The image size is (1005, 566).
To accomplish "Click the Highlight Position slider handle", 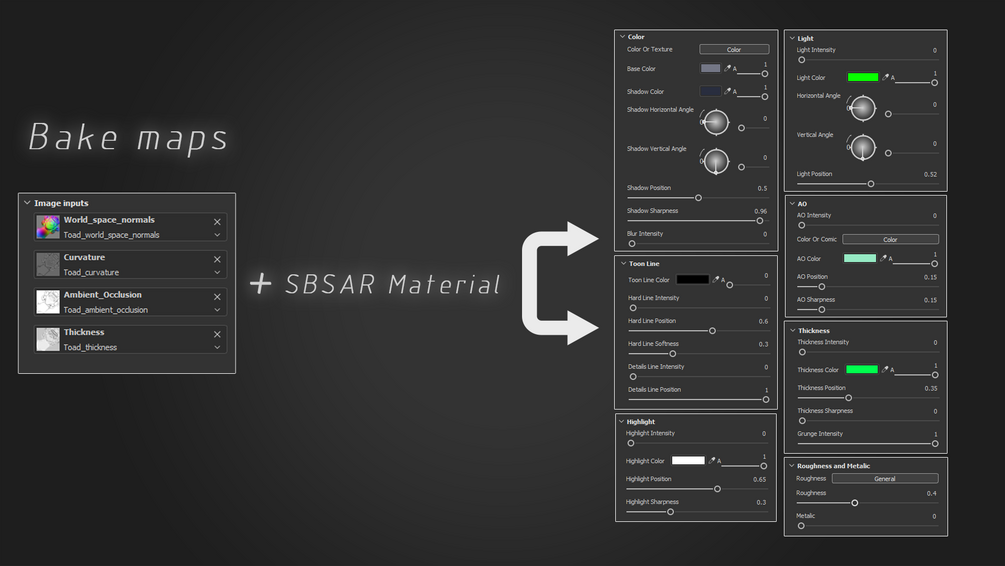I will [717, 489].
